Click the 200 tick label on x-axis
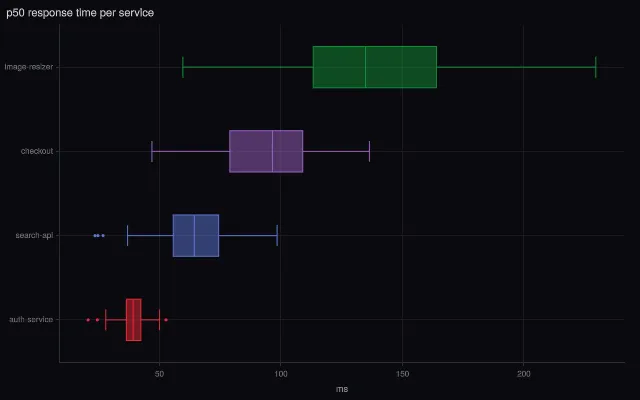Viewport: 640px width, 400px height. [x=524, y=374]
